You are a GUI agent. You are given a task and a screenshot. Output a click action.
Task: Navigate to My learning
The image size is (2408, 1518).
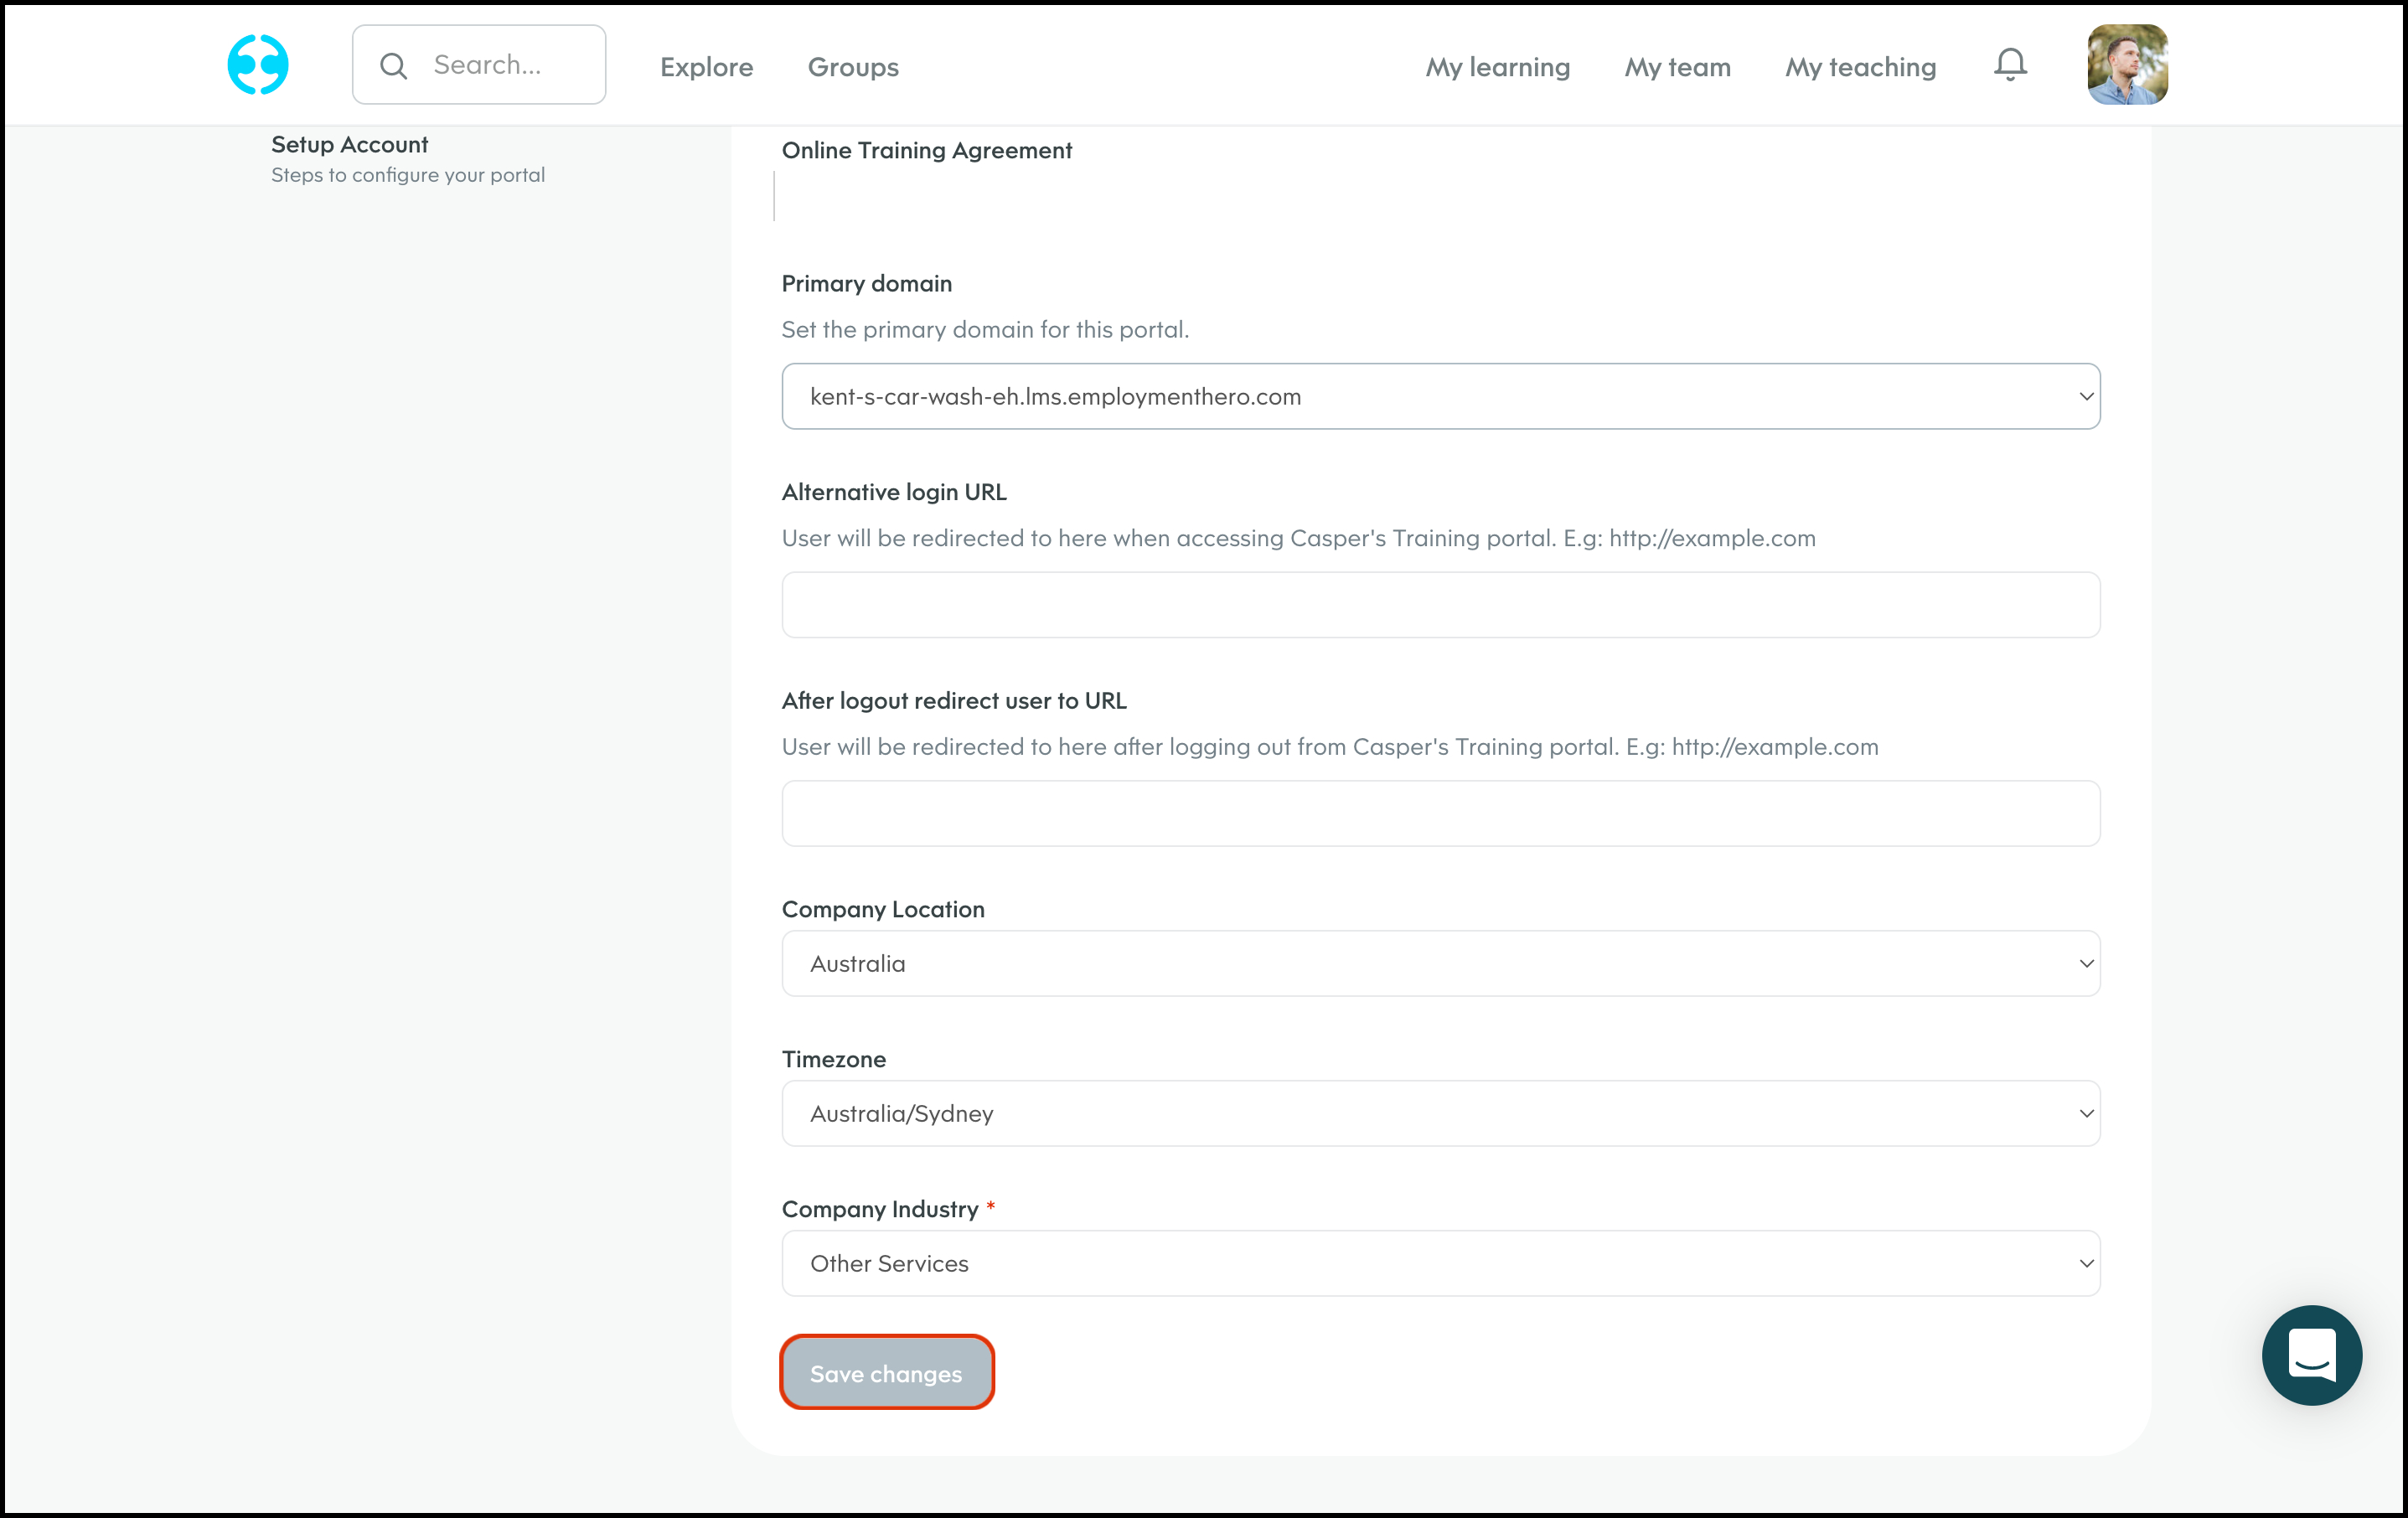pyautogui.click(x=1497, y=67)
